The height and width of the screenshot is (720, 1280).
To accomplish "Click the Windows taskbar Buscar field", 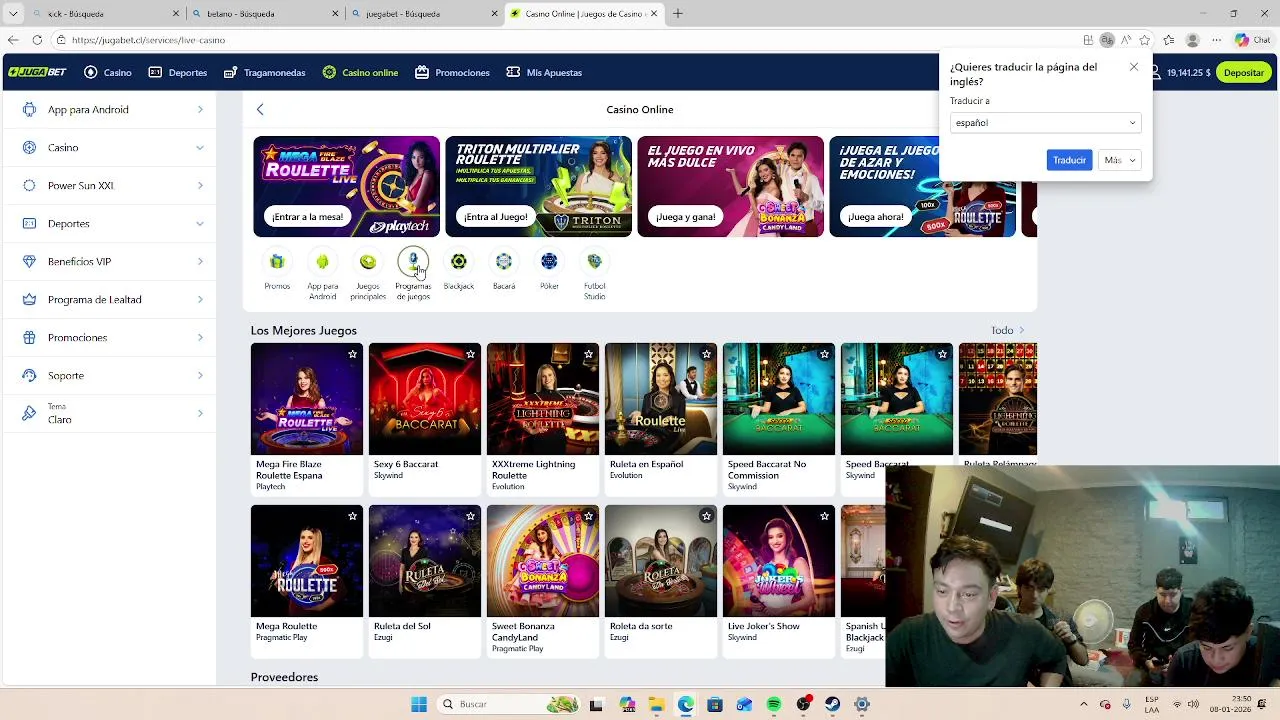I will pyautogui.click(x=508, y=704).
